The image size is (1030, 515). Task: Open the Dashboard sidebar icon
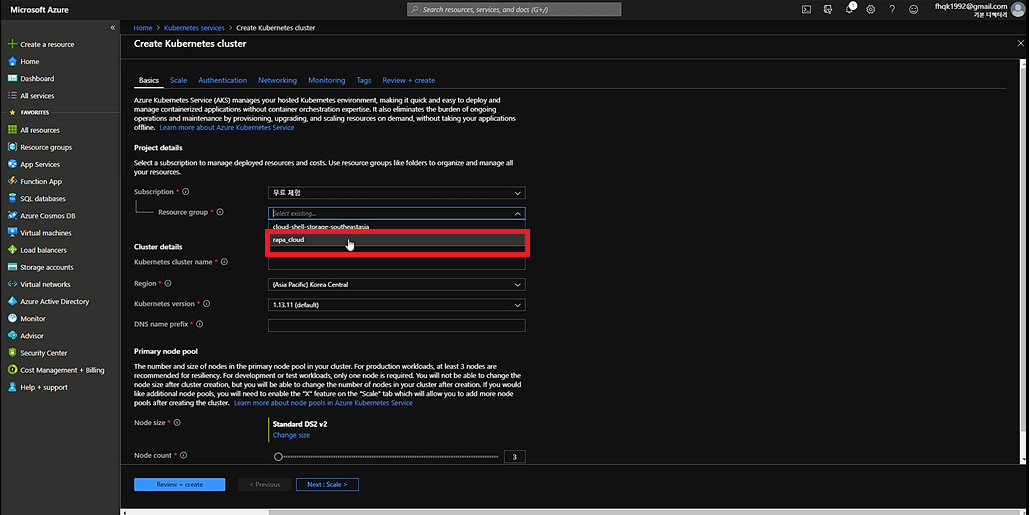pyautogui.click(x=12, y=78)
